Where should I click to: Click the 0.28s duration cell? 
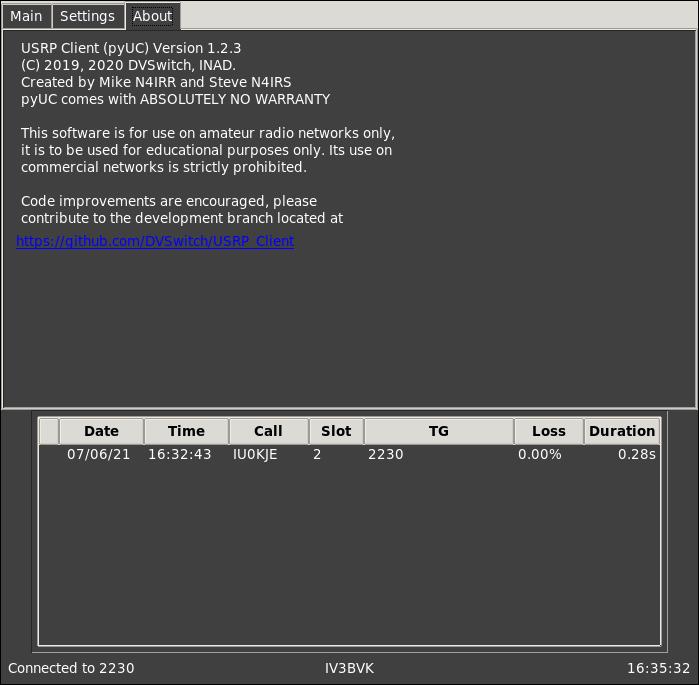pos(637,454)
